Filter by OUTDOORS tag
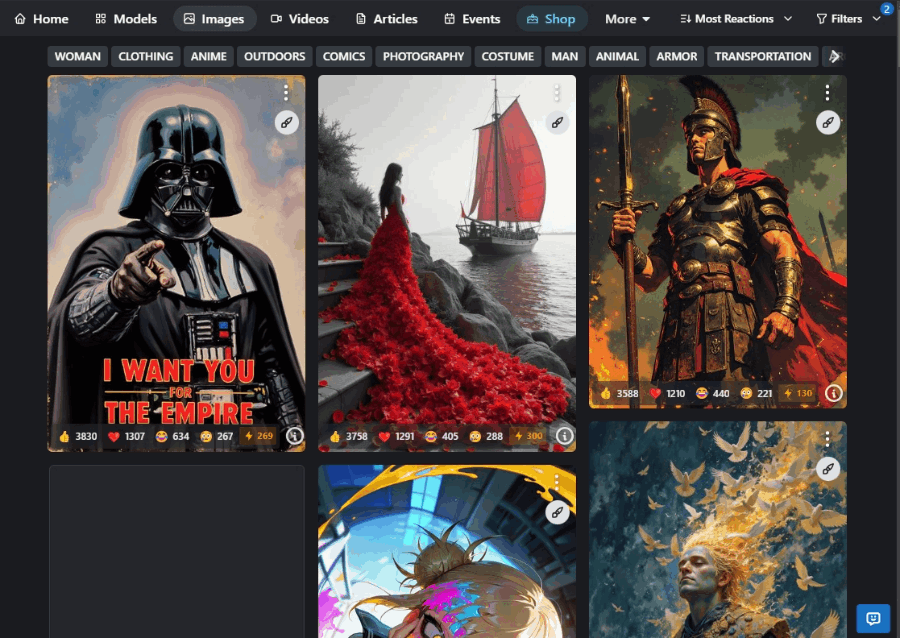The height and width of the screenshot is (638, 900). coord(274,56)
